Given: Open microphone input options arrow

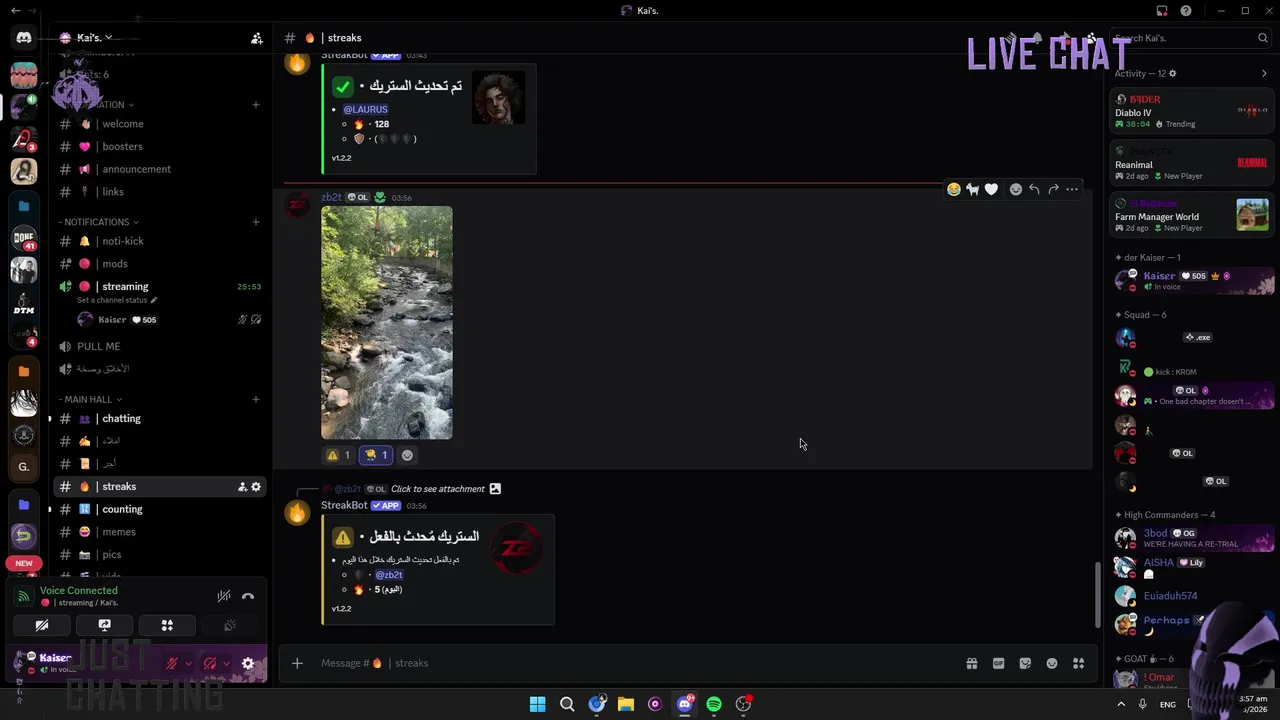Looking at the screenshot, I should pos(188,663).
